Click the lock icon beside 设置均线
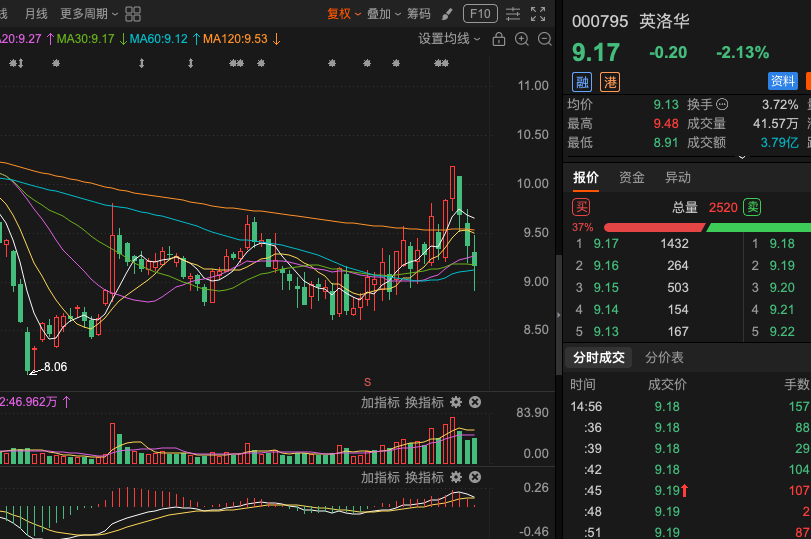This screenshot has height=539, width=811. click(x=499, y=39)
